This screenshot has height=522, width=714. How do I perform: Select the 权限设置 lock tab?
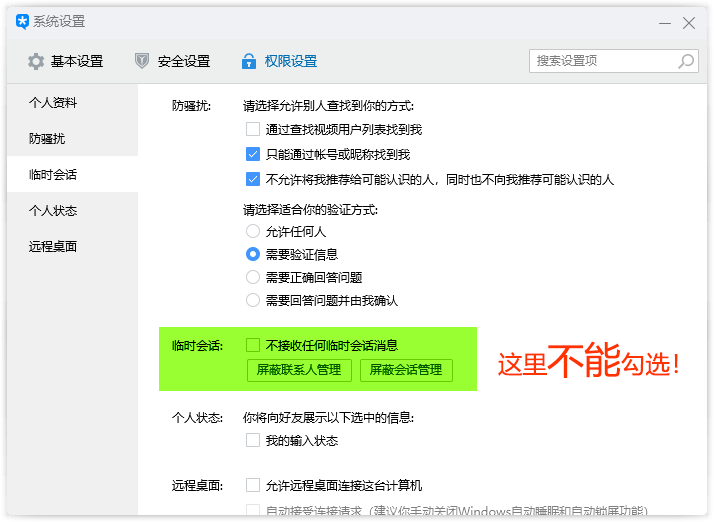coord(279,61)
